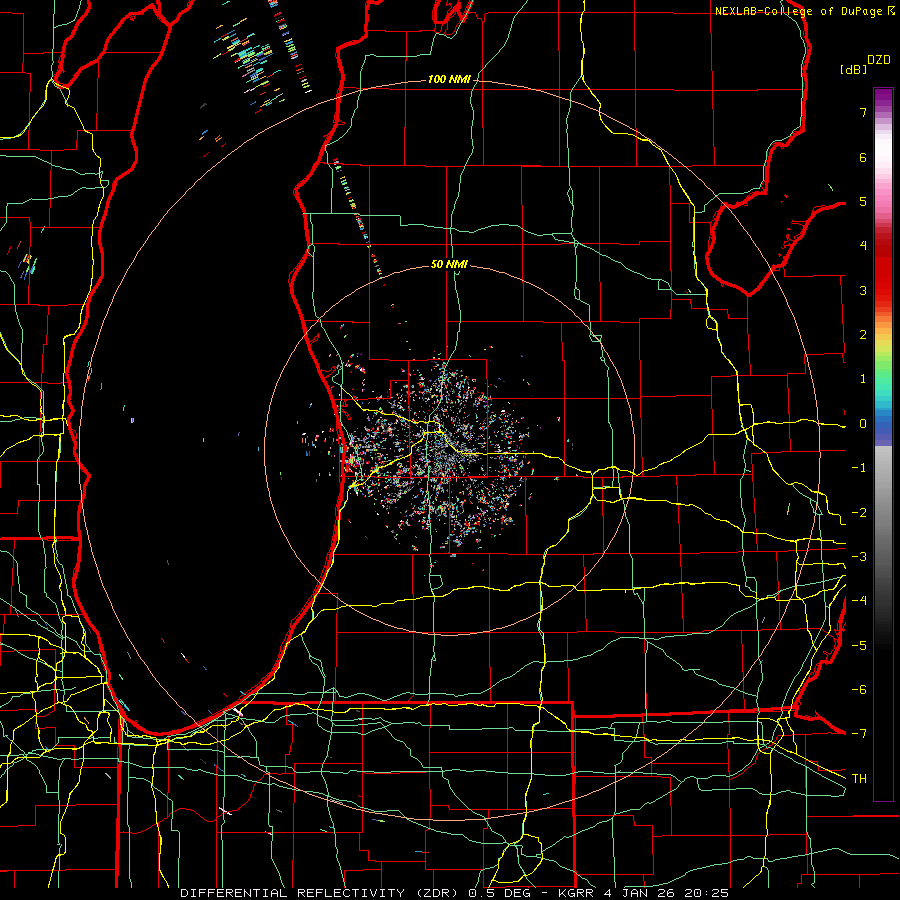Select the -3 dB tick label on the legend
This screenshot has height=900, width=900.
tap(859, 557)
